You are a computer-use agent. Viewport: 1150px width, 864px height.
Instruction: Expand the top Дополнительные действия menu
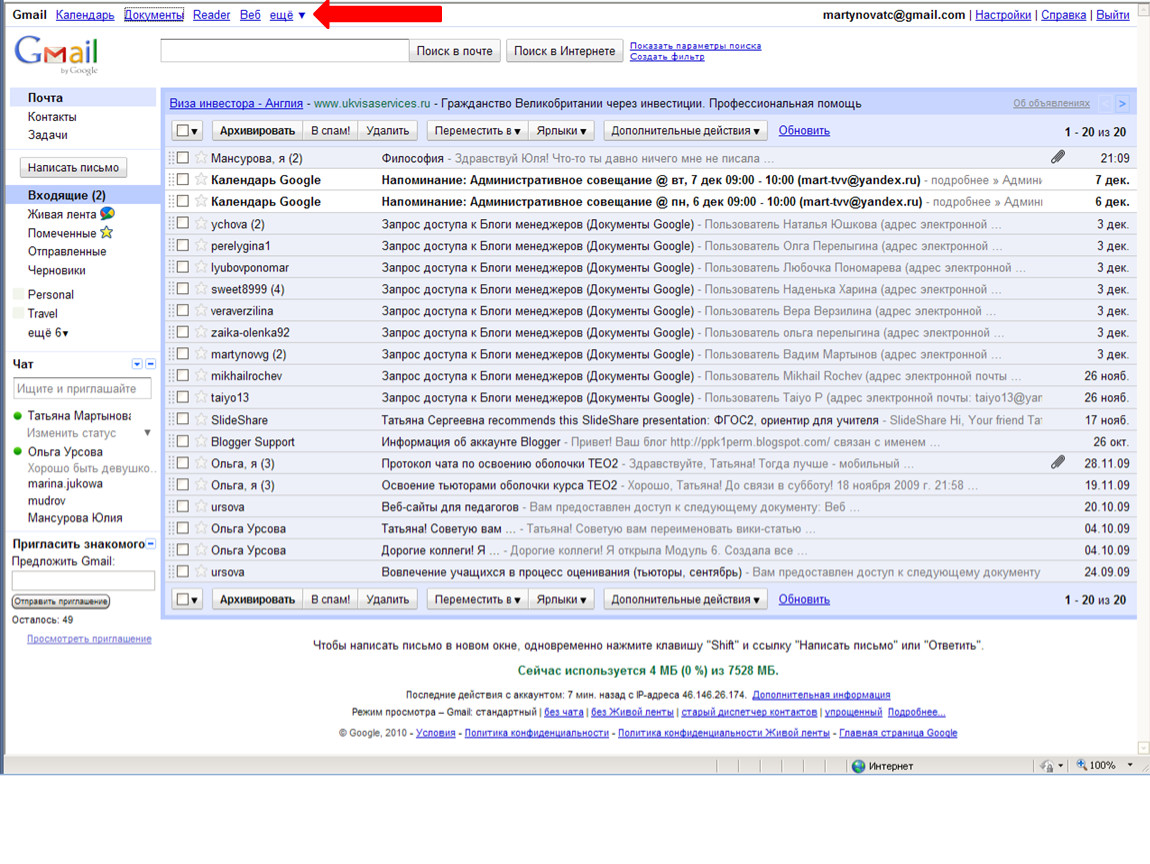(x=685, y=131)
